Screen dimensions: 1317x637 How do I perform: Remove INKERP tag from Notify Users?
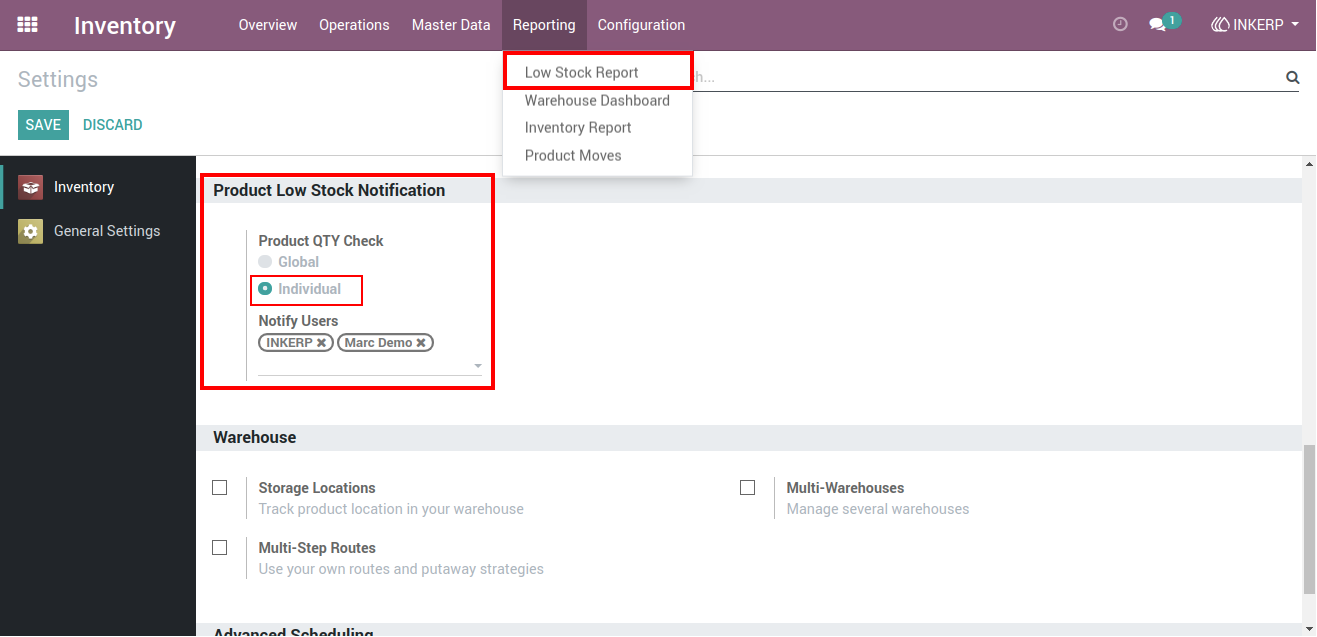pos(321,343)
